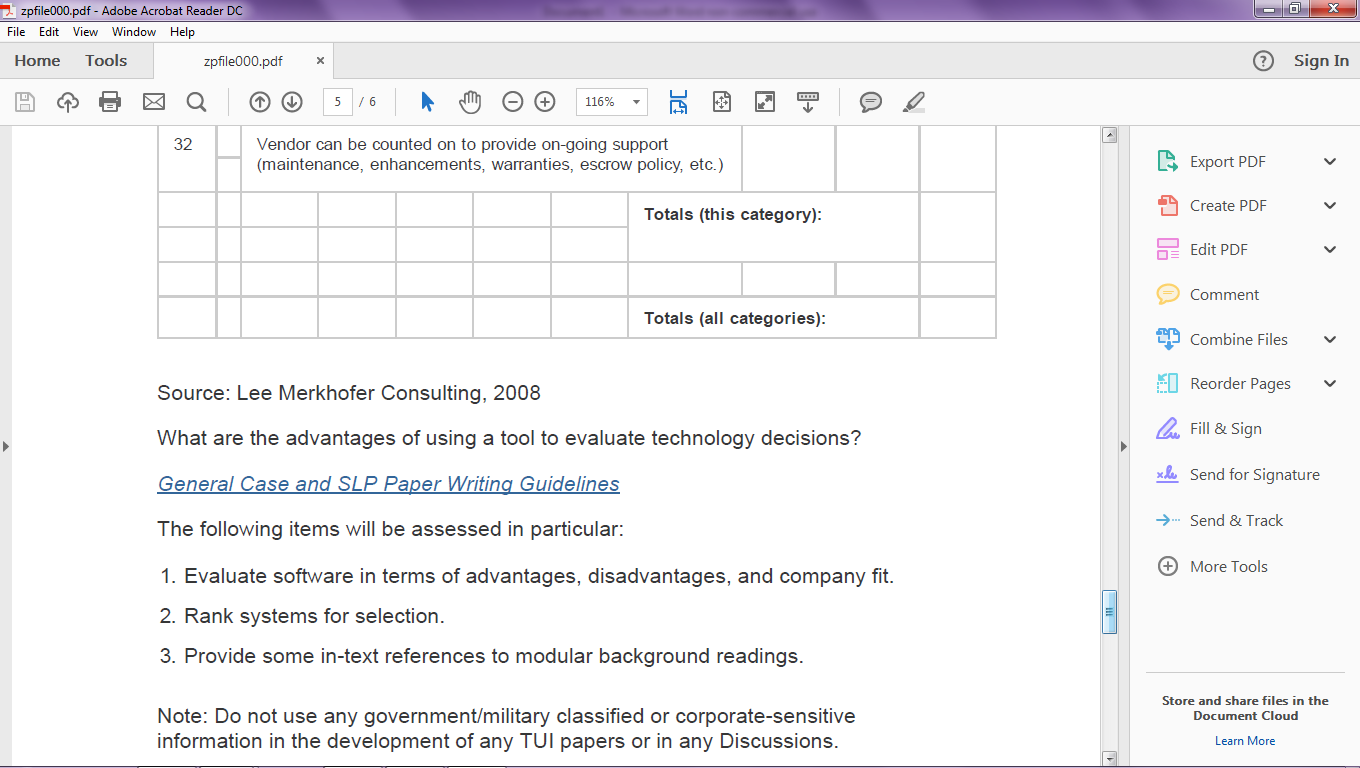Send file by email envelope icon
This screenshot has height=768, width=1360.
pos(153,102)
